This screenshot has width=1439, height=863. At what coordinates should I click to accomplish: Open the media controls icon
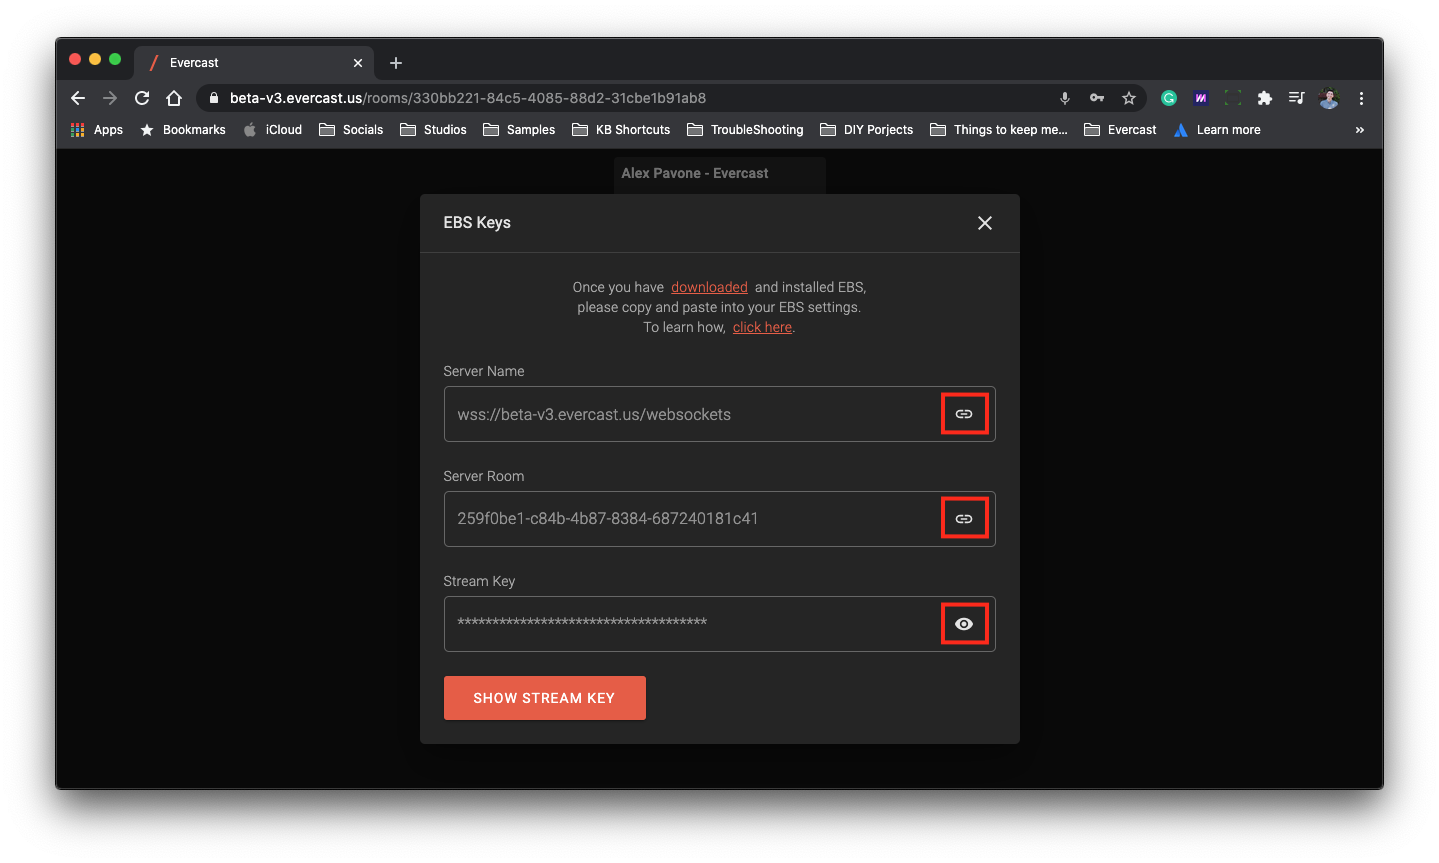click(1297, 98)
